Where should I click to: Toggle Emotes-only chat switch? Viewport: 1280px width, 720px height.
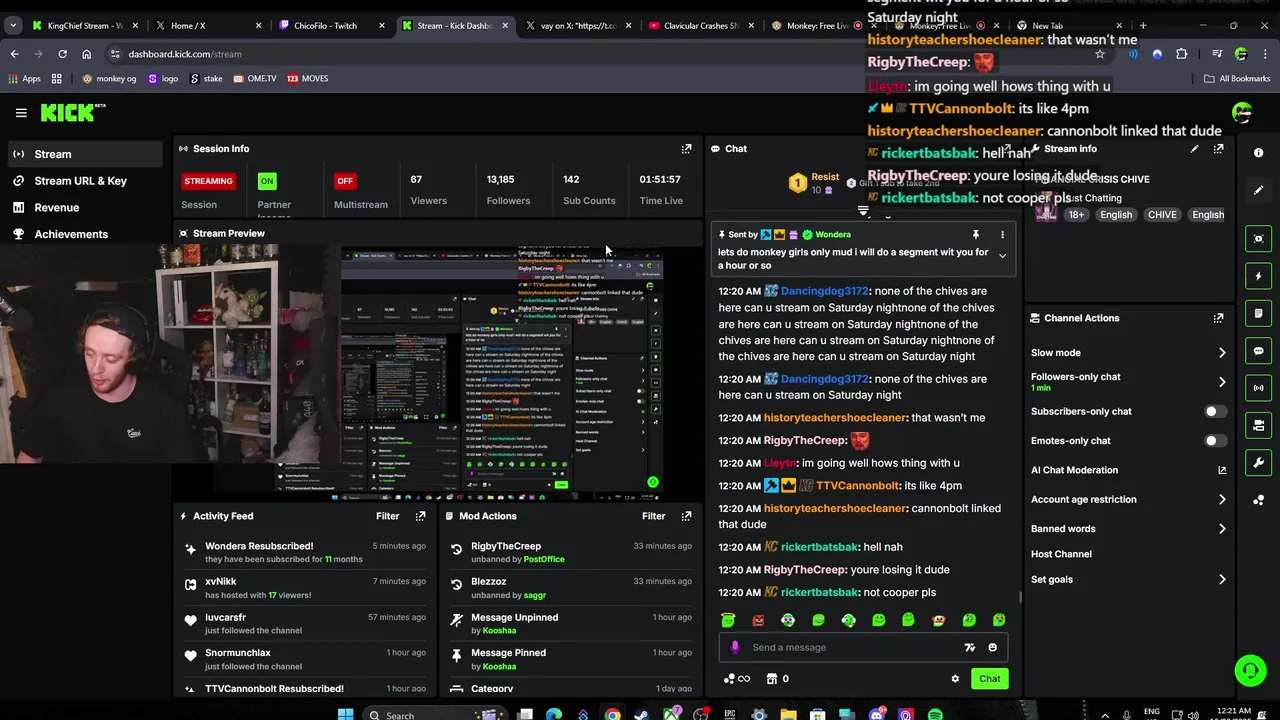(x=1215, y=441)
